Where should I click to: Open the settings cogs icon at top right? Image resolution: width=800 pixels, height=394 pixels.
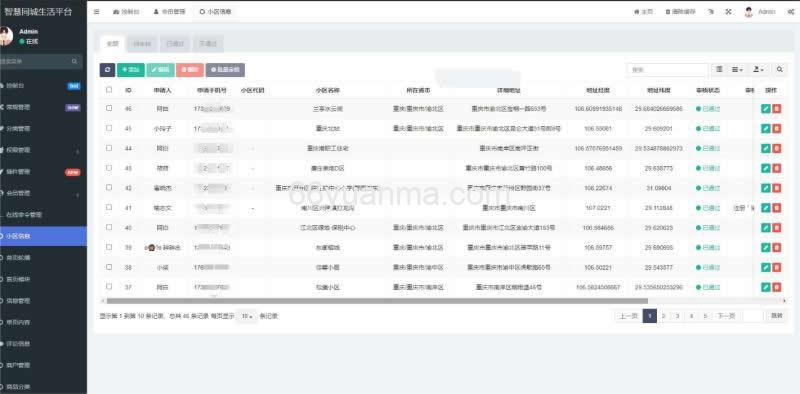coord(790,12)
